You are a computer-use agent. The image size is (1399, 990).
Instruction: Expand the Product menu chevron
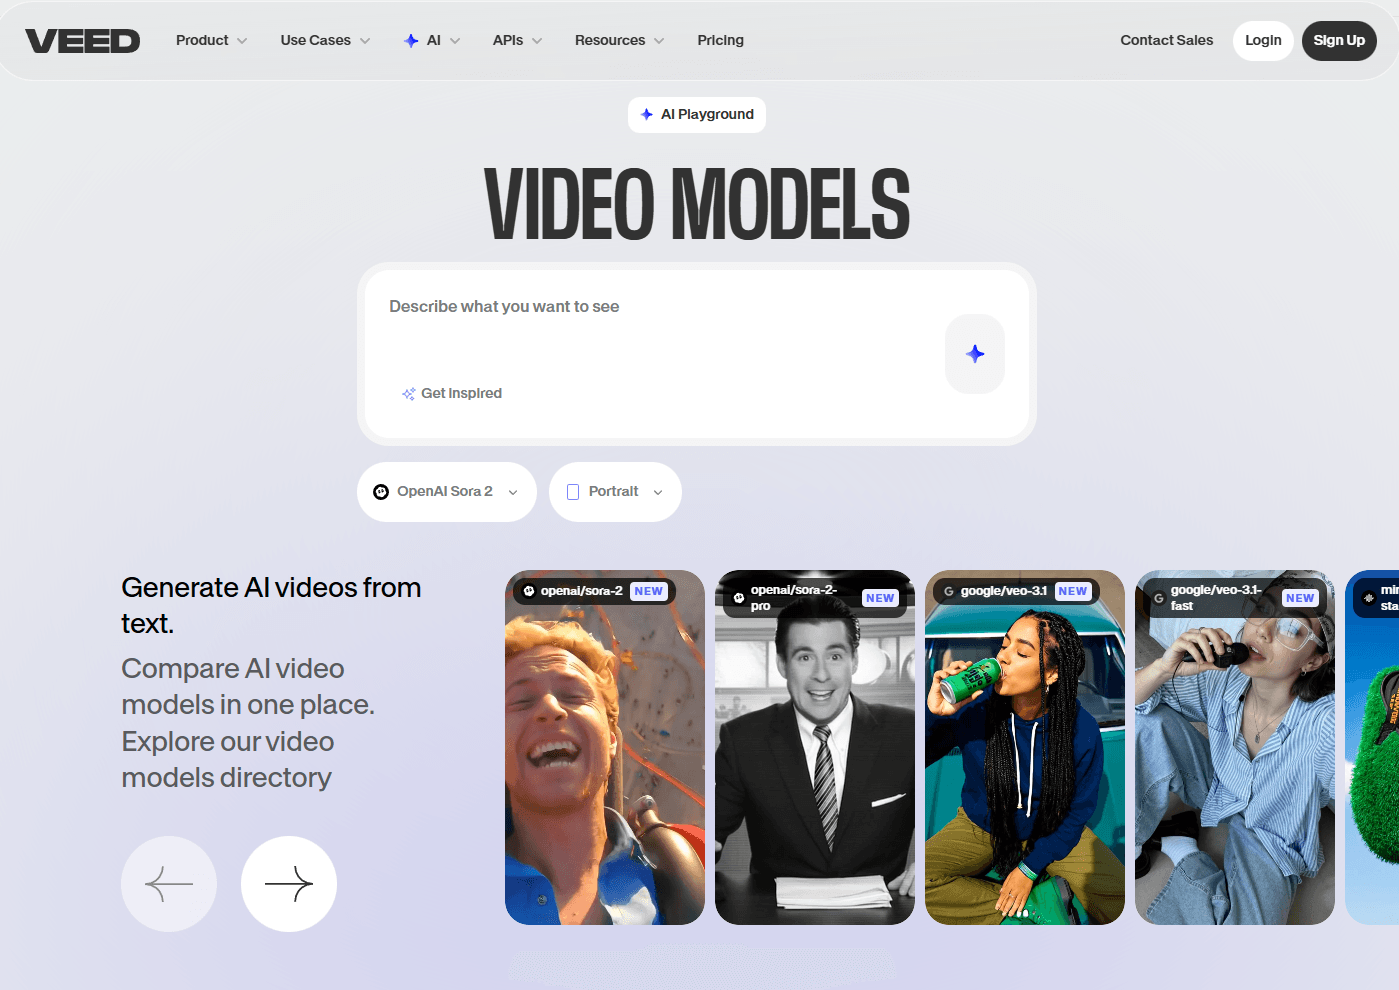(242, 41)
